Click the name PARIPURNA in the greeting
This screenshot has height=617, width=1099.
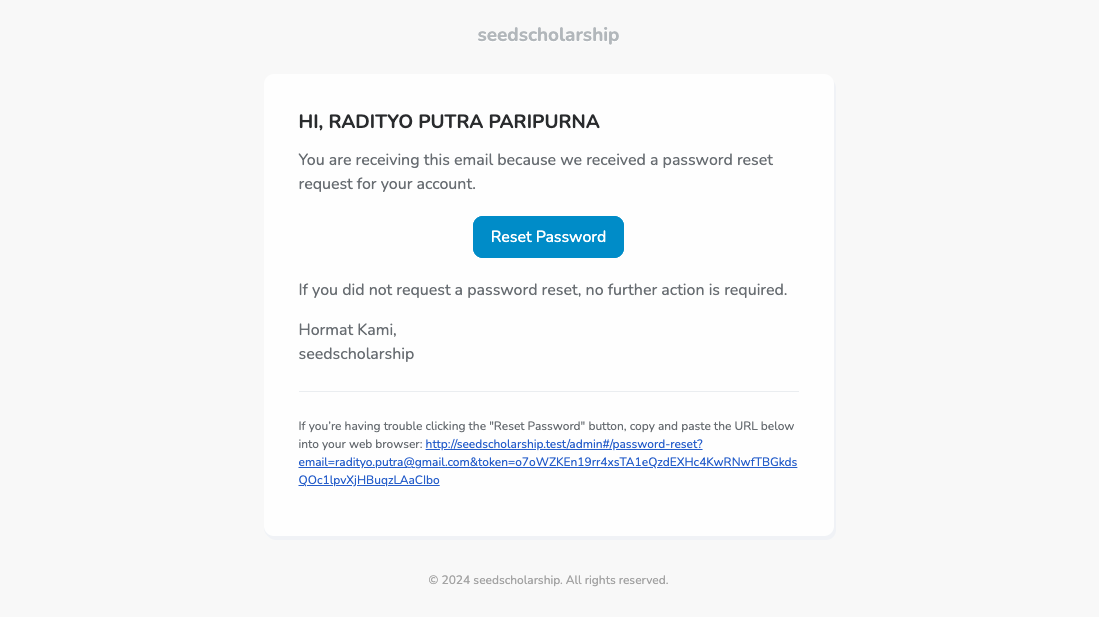point(544,122)
